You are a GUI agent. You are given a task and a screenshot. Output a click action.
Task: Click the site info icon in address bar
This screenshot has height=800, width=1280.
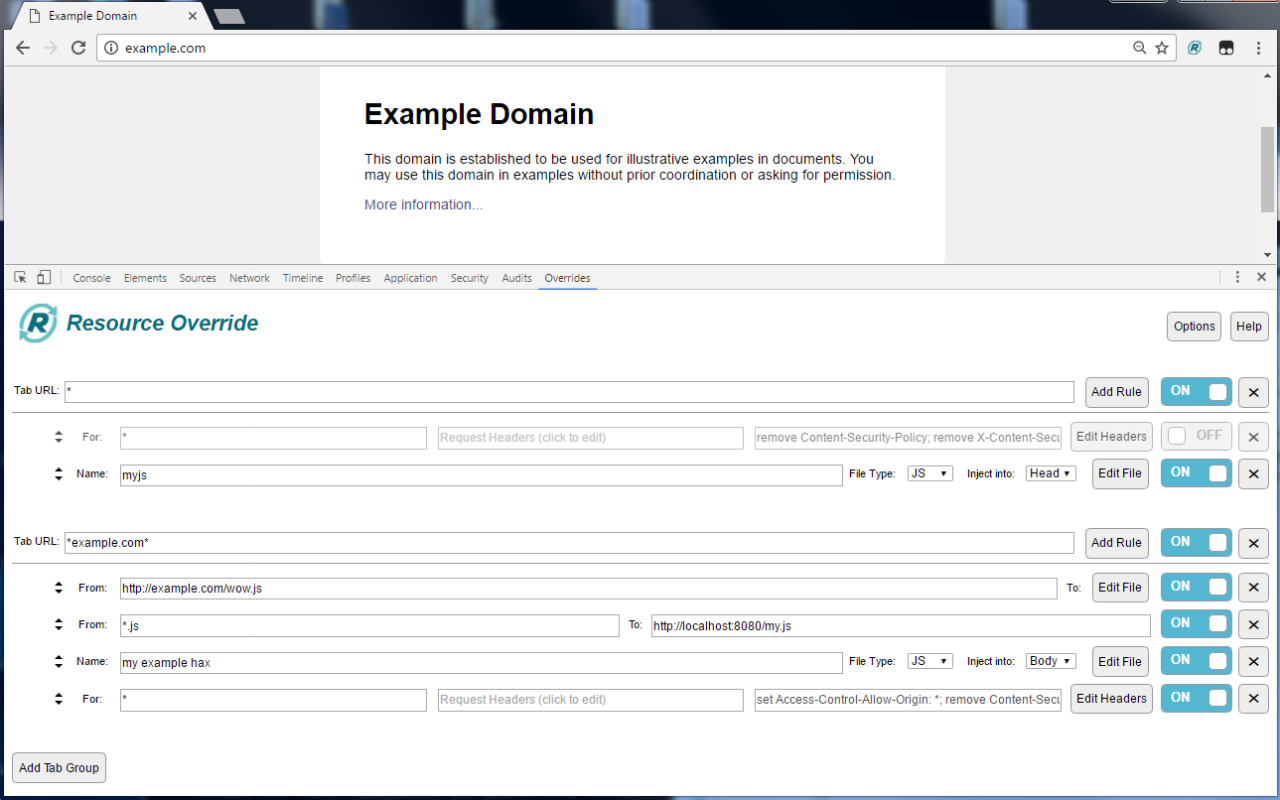[111, 48]
